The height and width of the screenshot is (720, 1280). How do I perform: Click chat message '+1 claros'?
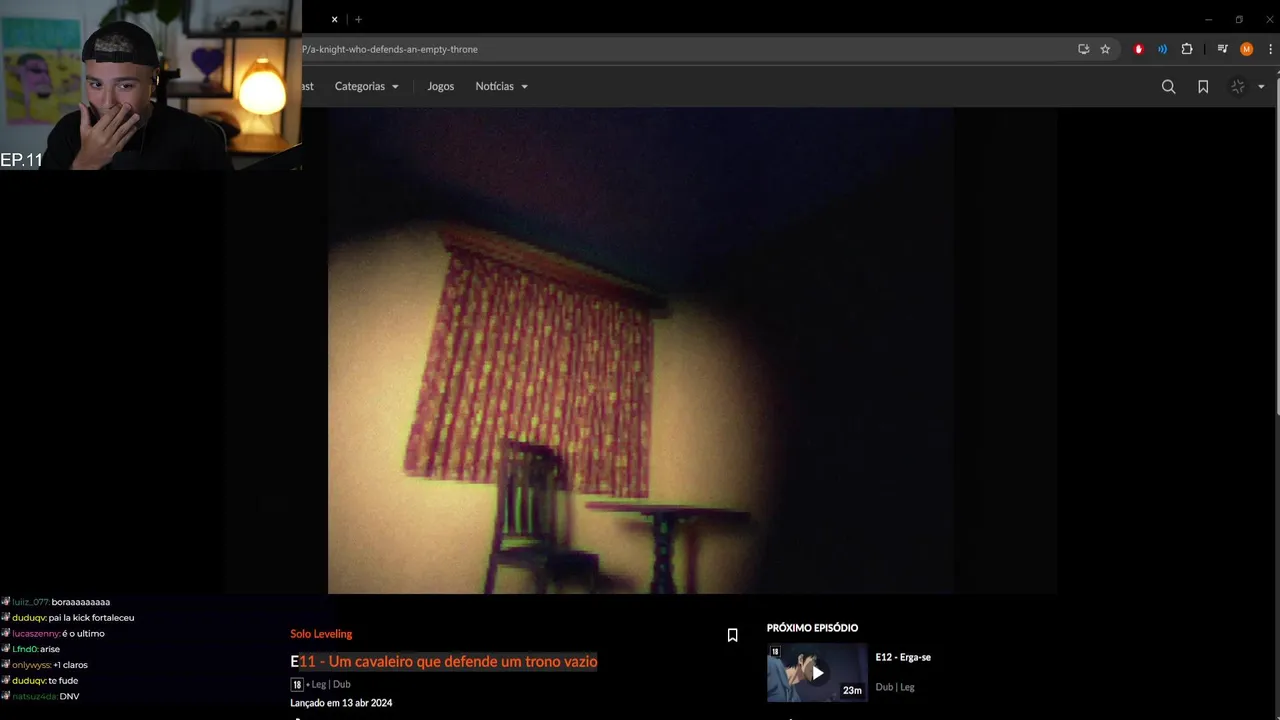pyautogui.click(x=70, y=665)
